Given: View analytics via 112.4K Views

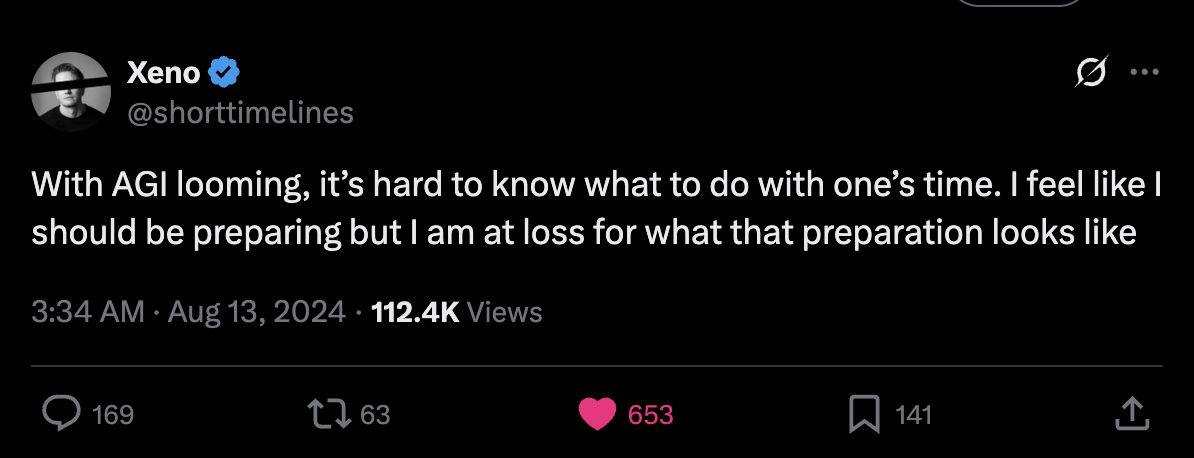Looking at the screenshot, I should click(456, 313).
